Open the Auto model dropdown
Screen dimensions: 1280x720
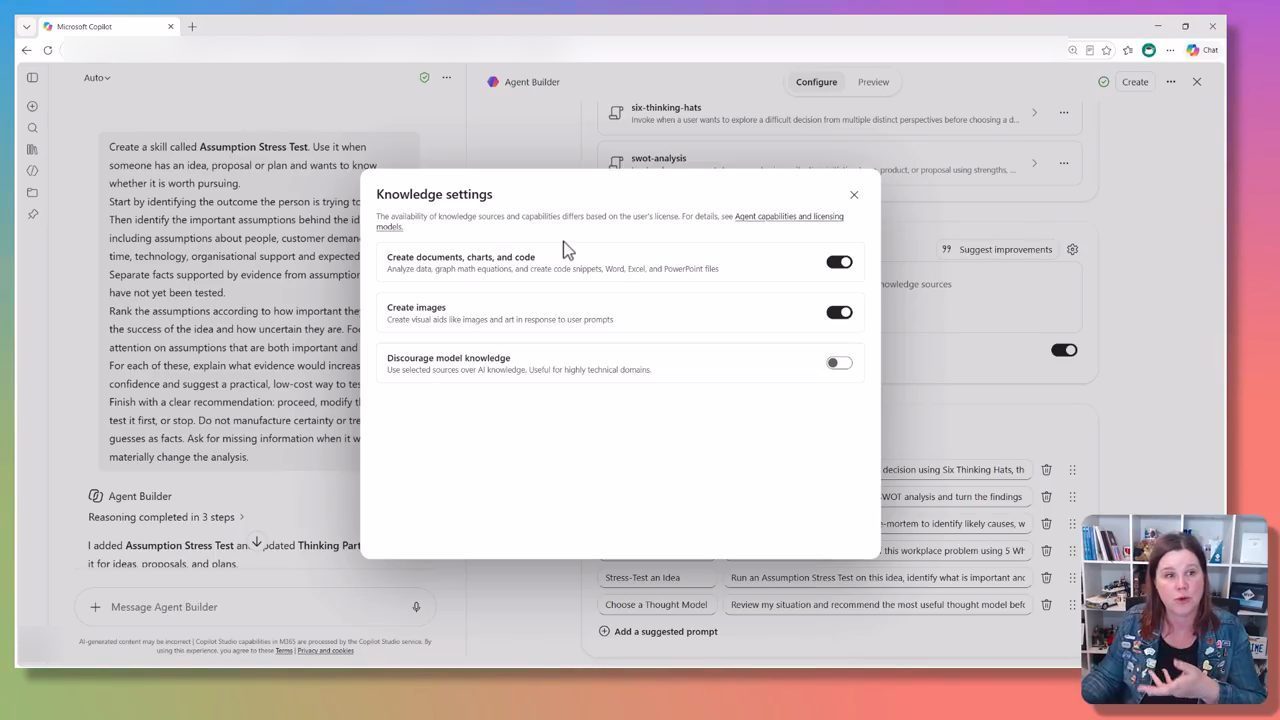[97, 77]
